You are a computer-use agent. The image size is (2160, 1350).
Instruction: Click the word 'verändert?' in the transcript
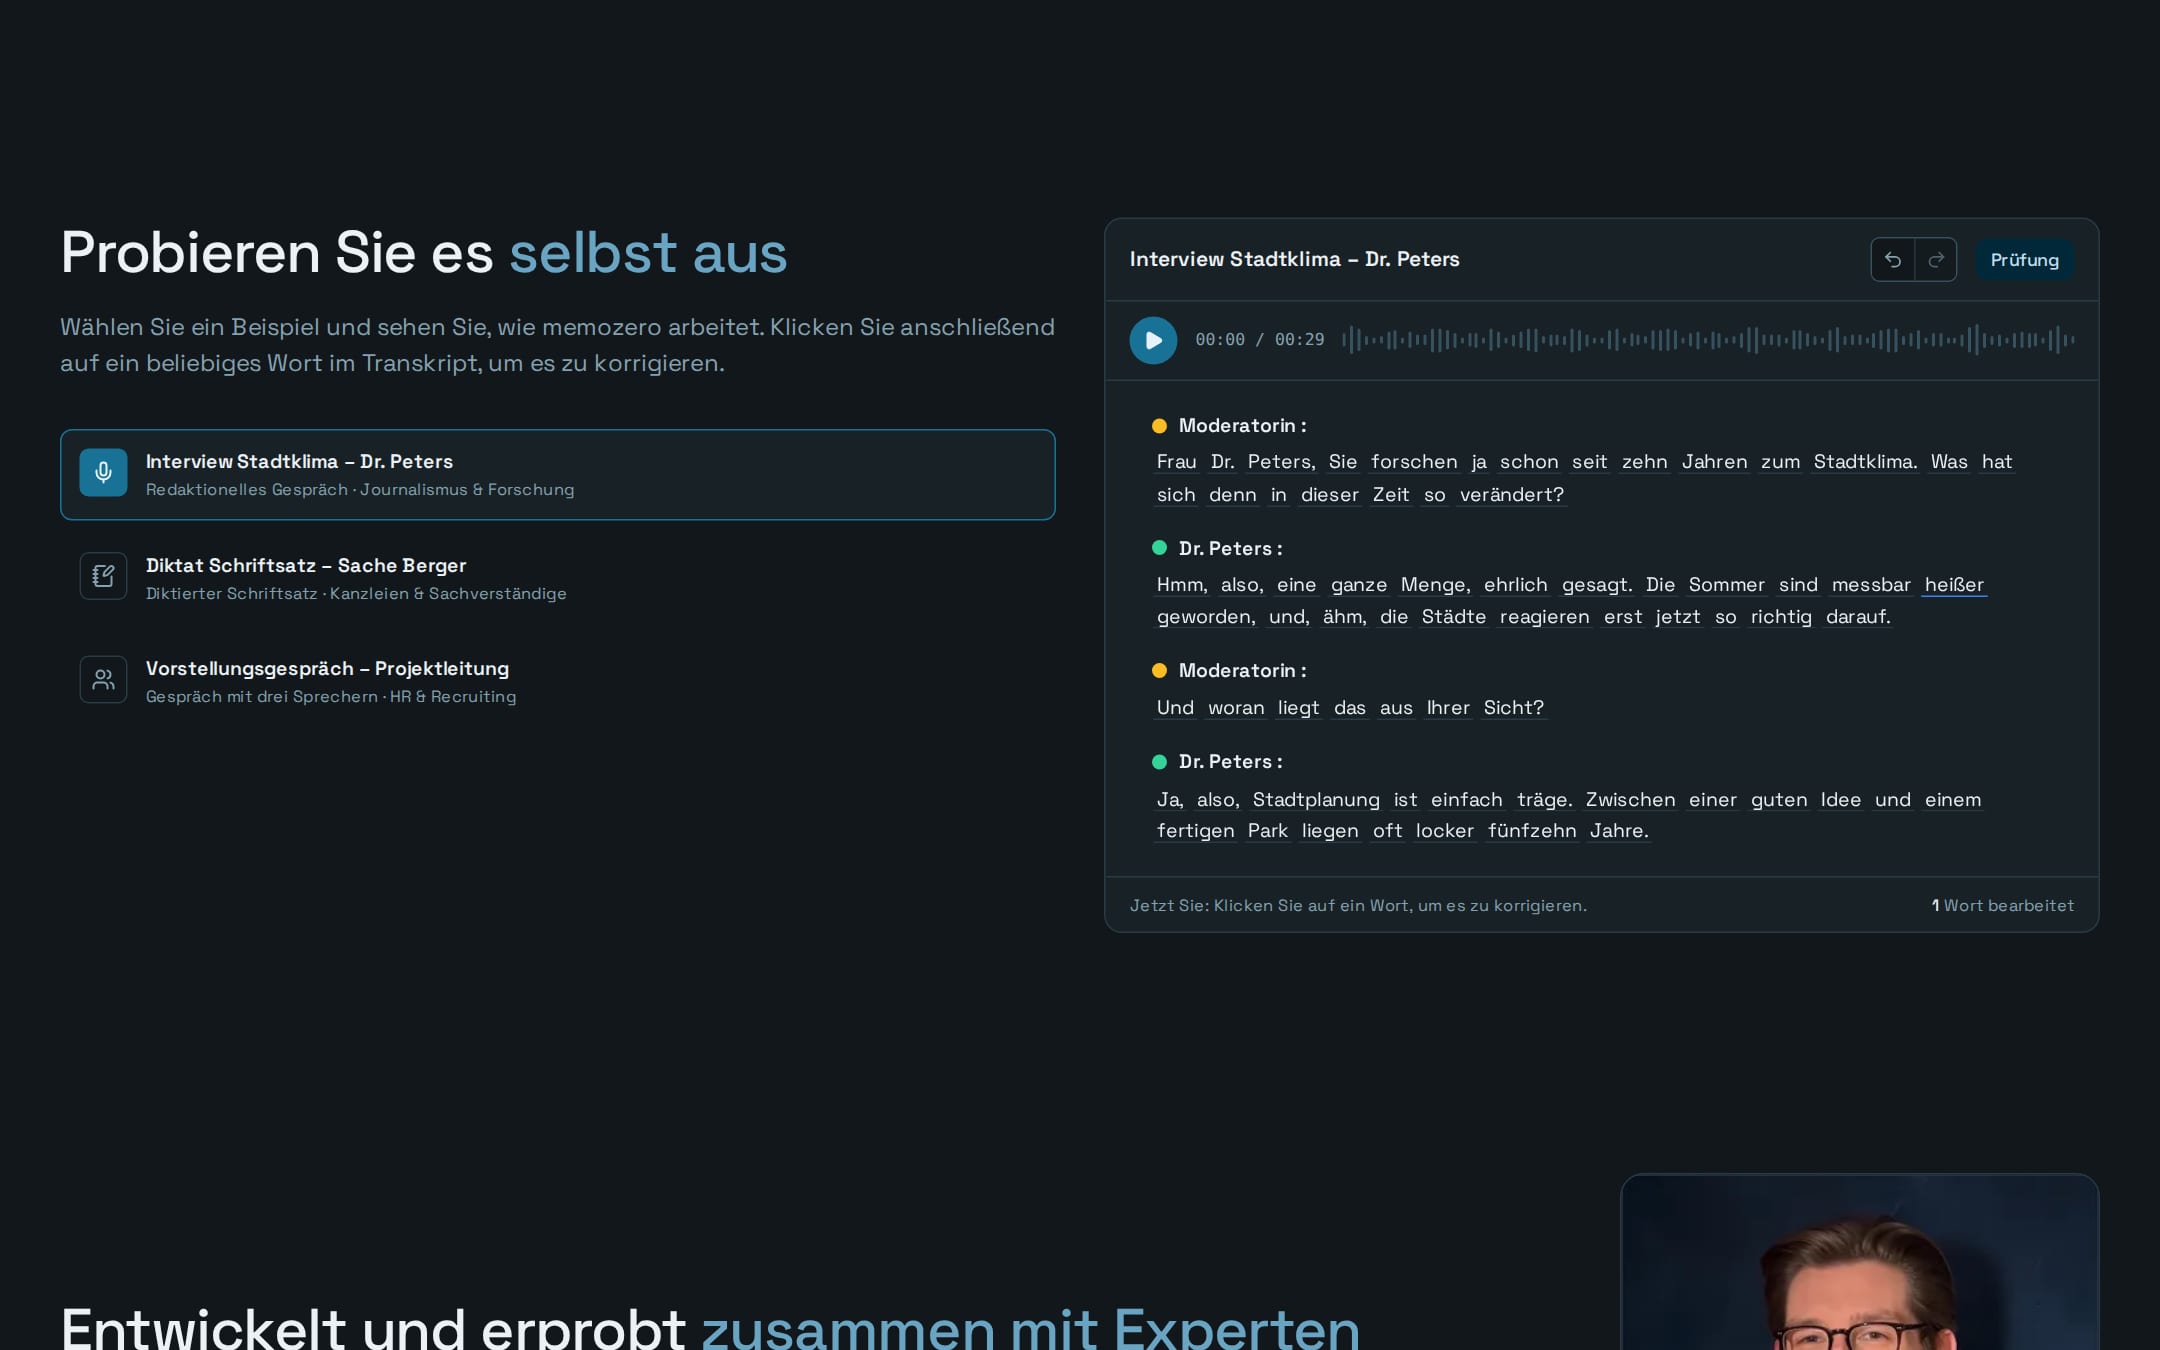[x=1511, y=495]
